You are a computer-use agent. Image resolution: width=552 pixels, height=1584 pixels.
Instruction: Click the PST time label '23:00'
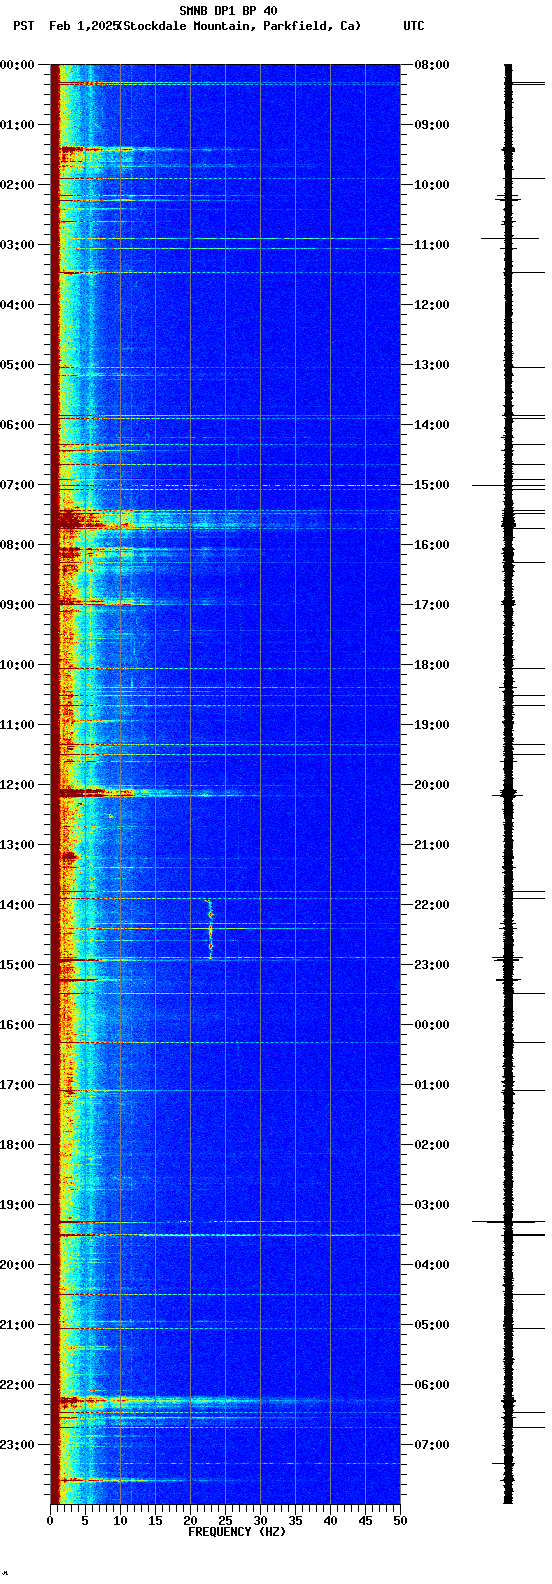click(x=17, y=1445)
